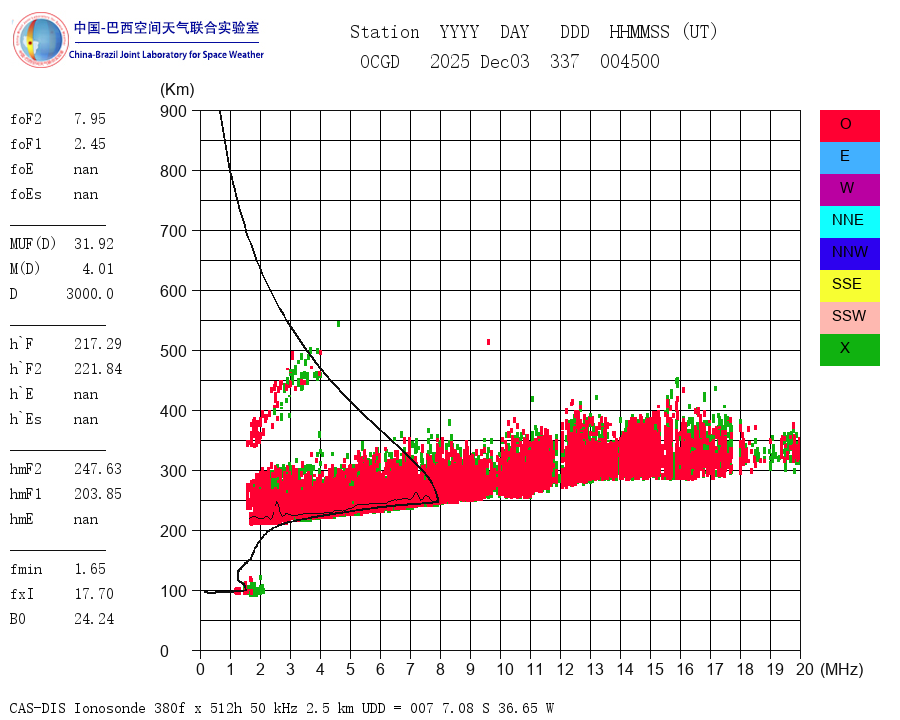900x720 pixels.
Task: Click the h`F2 value 221.84
Action: 98,369
